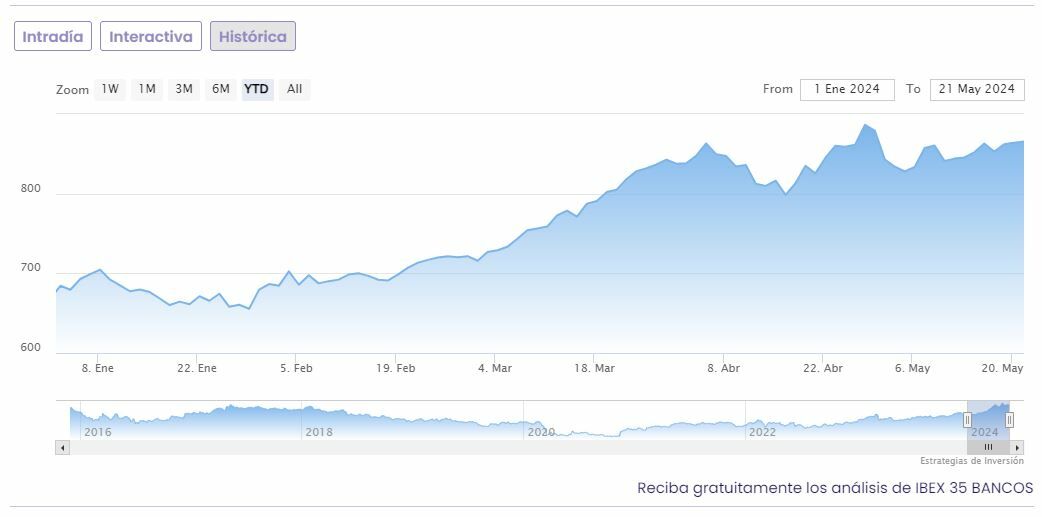Choose the 6M zoom option

tap(221, 89)
